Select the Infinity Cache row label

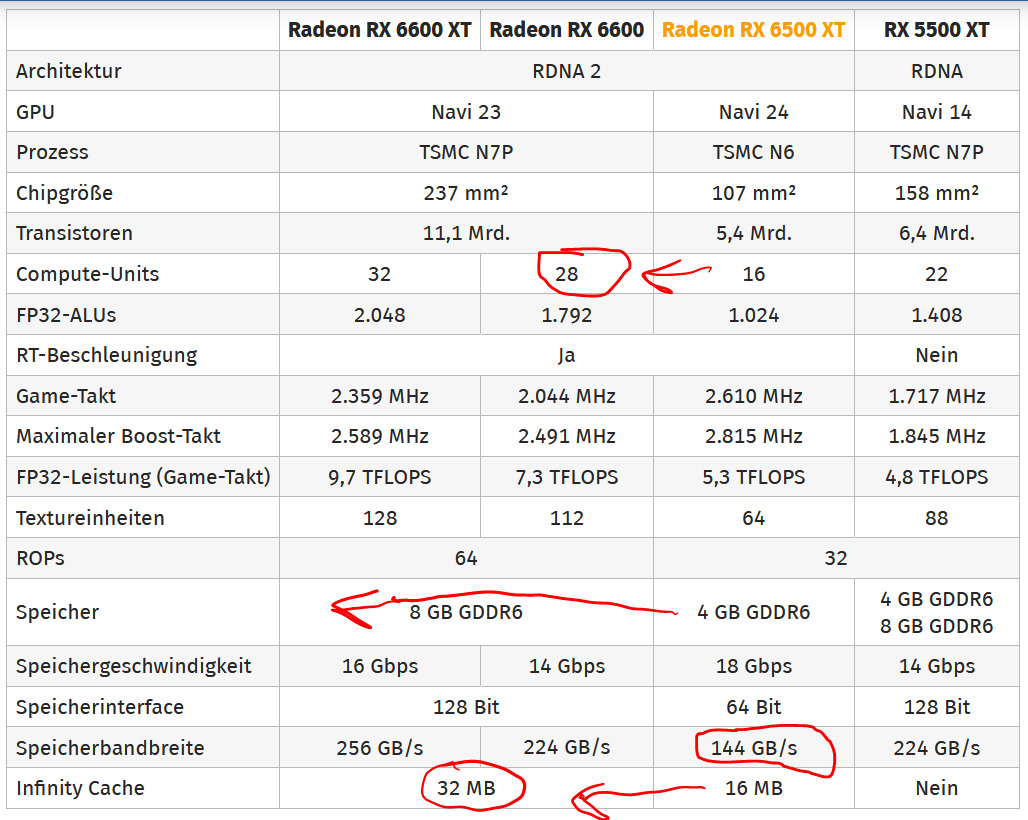click(x=80, y=788)
